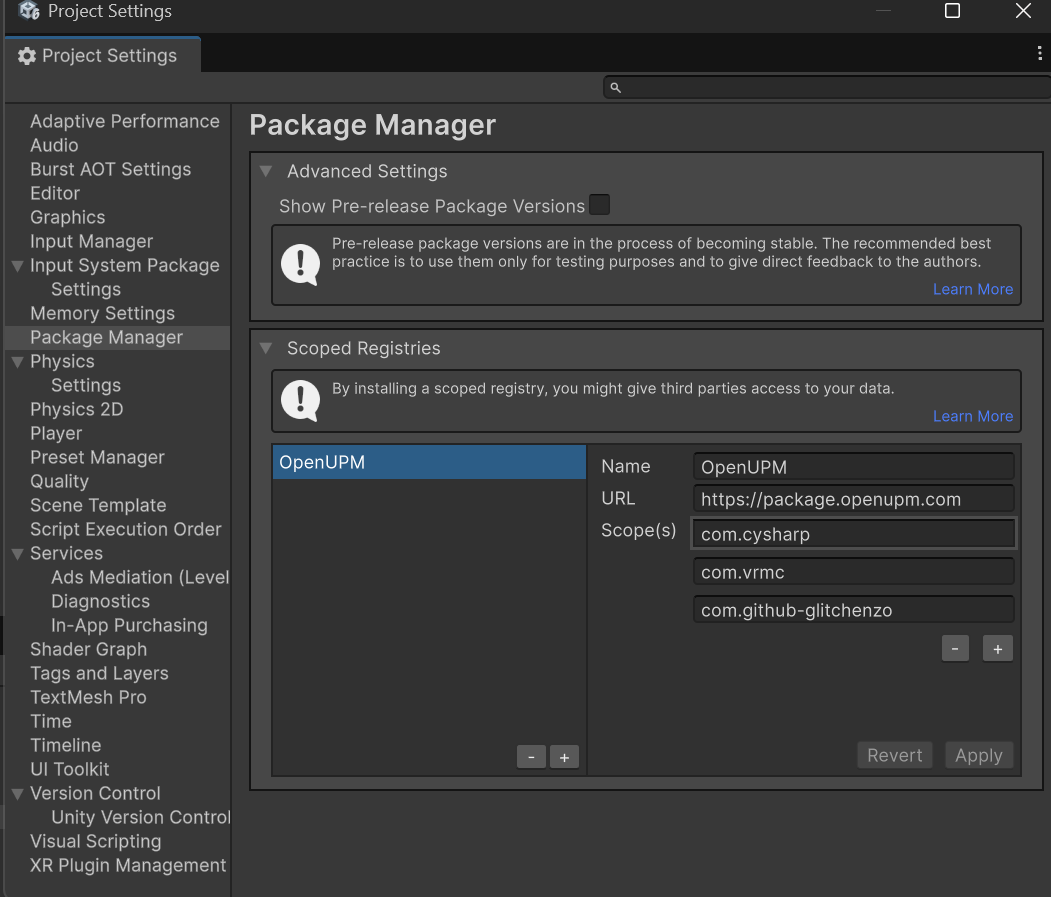This screenshot has width=1051, height=897.
Task: Select the Project Settings tab
Action: (x=103, y=56)
